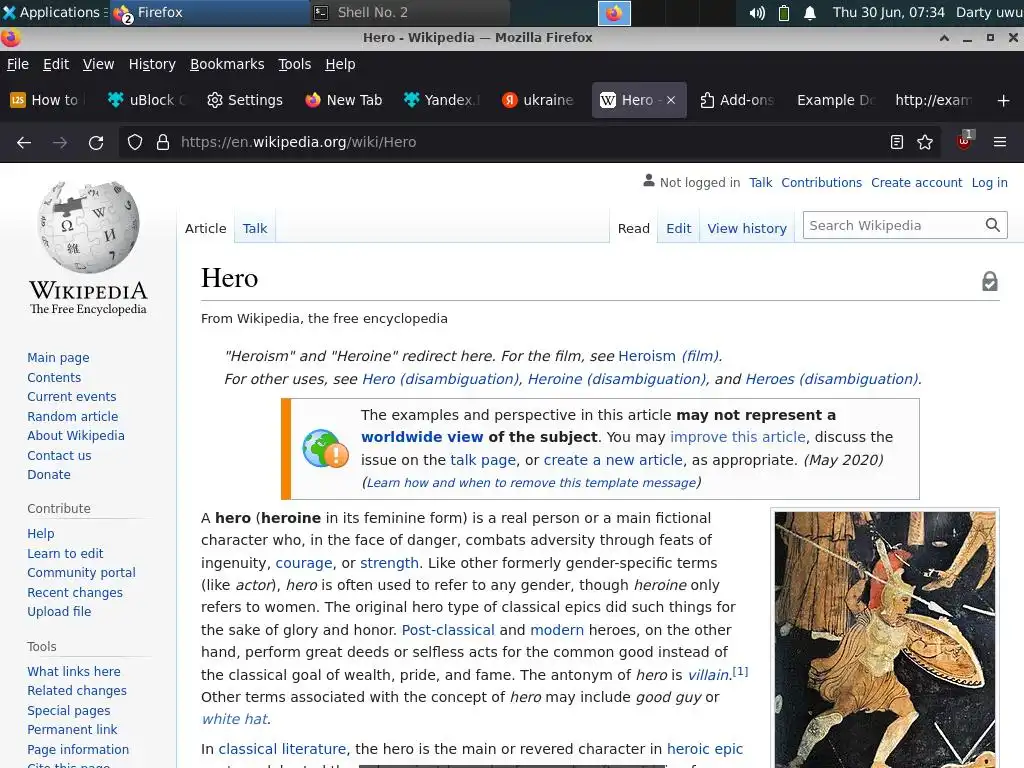Switch to Shell No. 2 taskbar window
This screenshot has height=768, width=1024.
click(x=409, y=12)
